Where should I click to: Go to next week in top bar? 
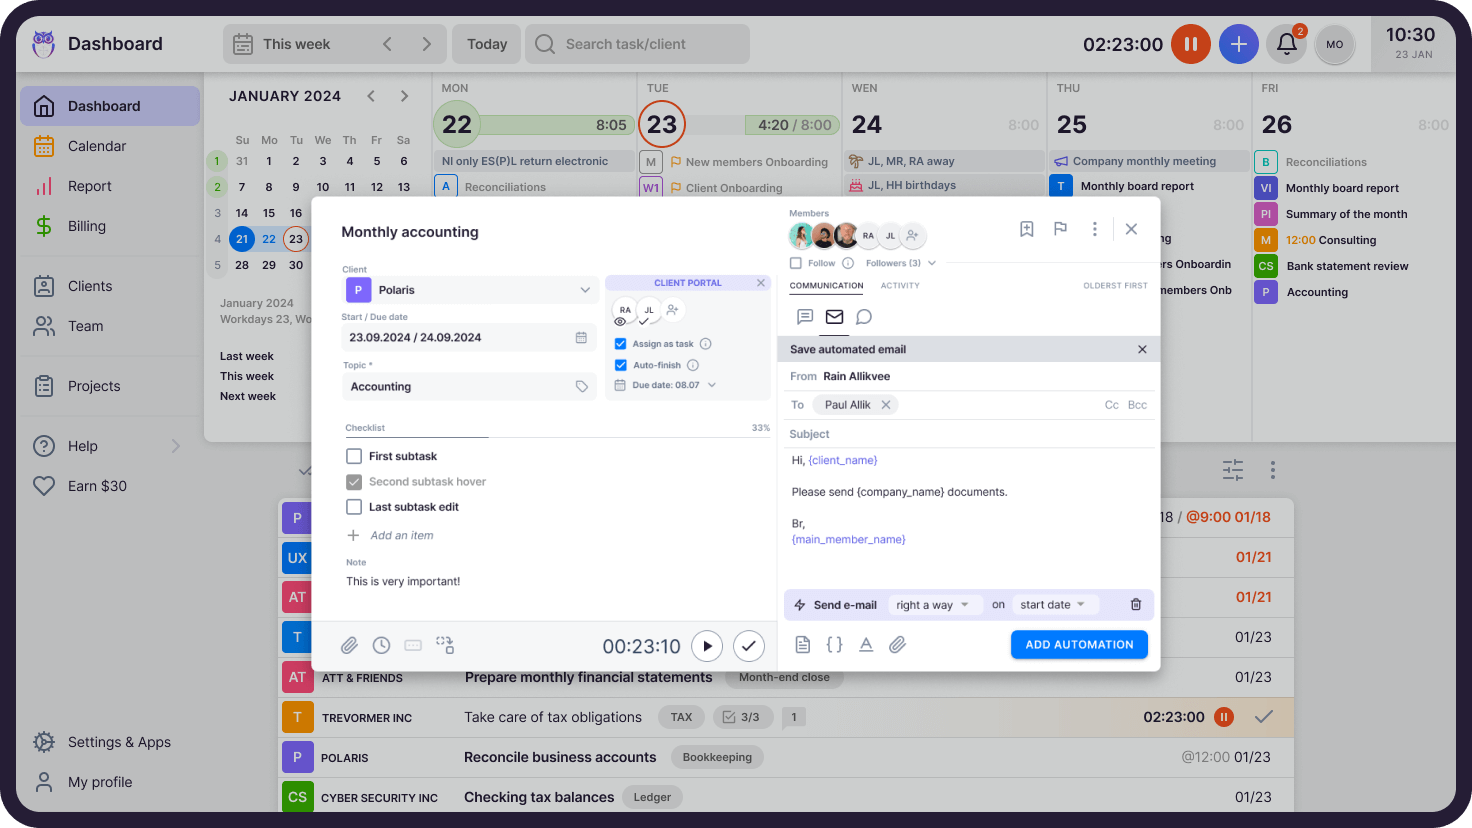426,44
